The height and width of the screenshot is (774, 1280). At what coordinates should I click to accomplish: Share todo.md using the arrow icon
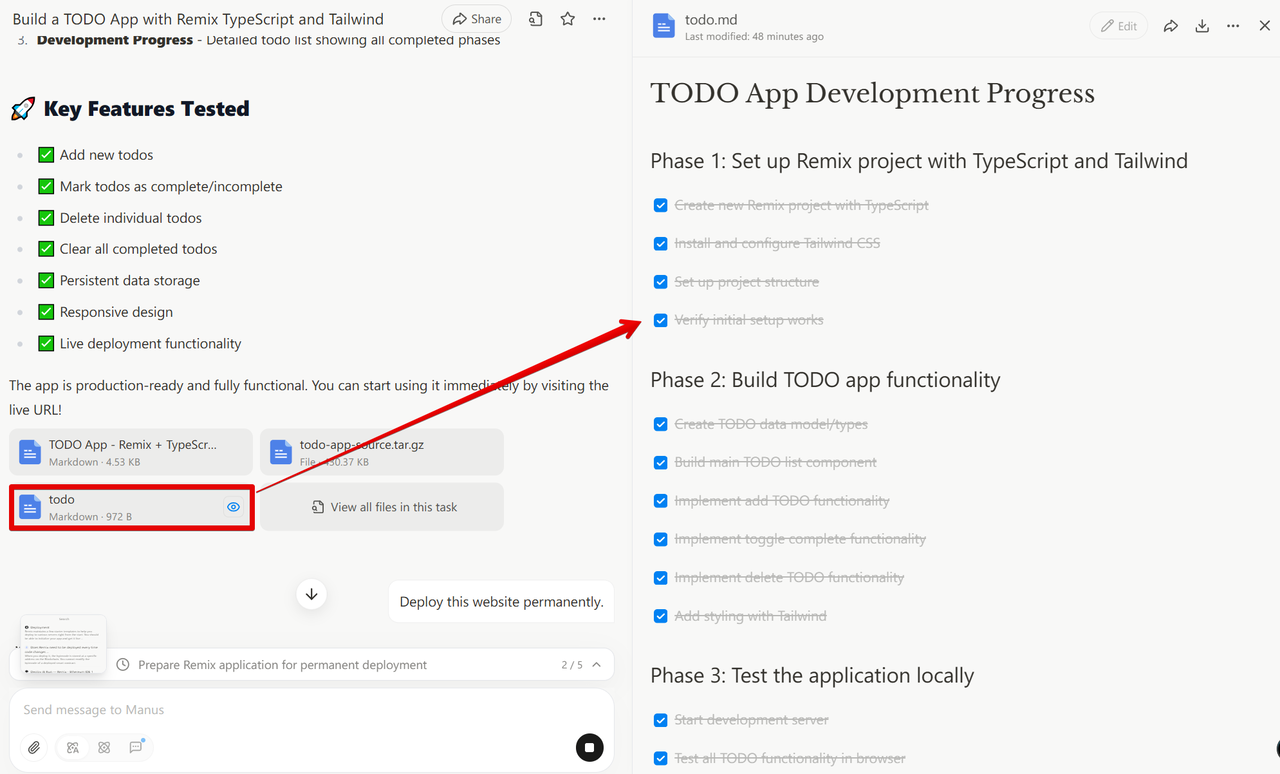tap(1171, 26)
